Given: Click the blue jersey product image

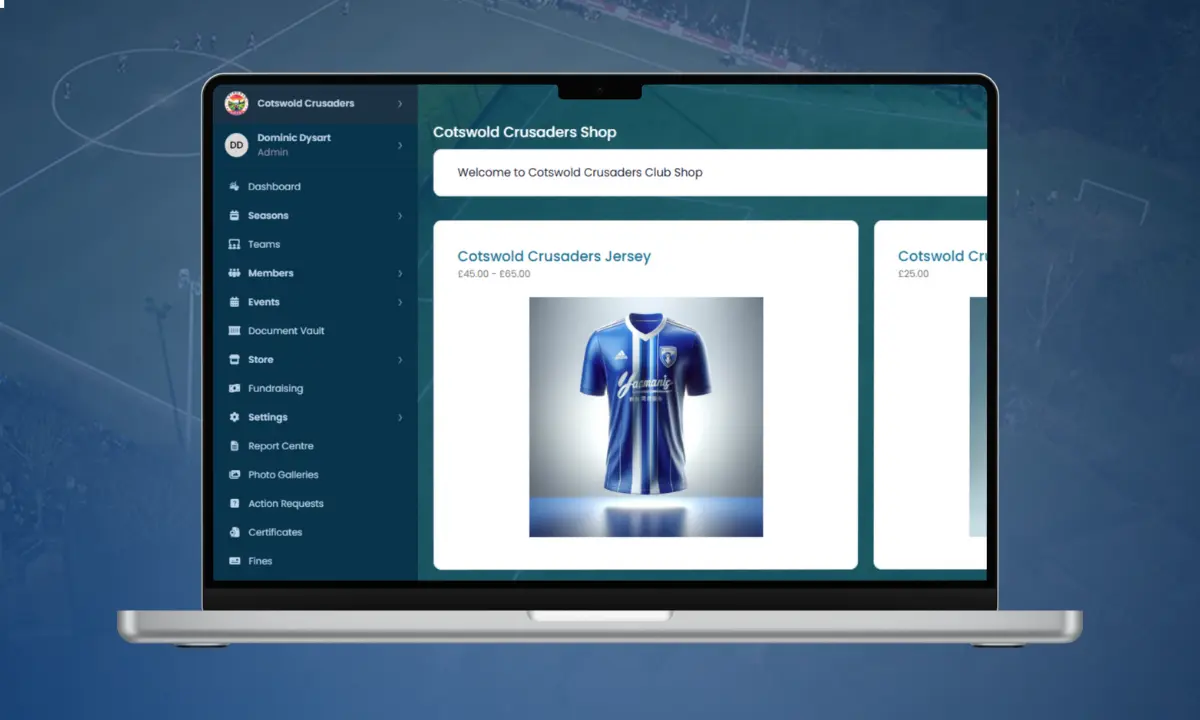Looking at the screenshot, I should (645, 417).
